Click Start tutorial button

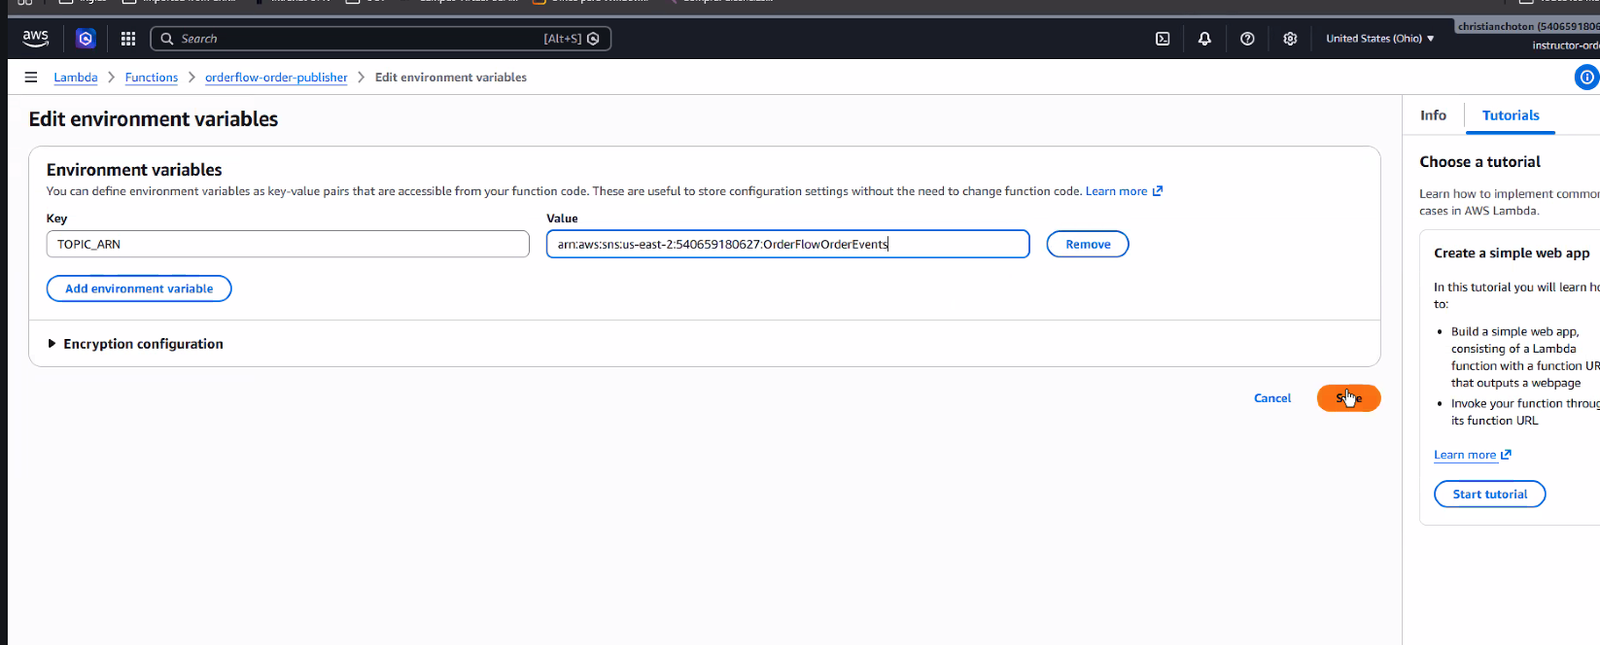tap(1490, 494)
